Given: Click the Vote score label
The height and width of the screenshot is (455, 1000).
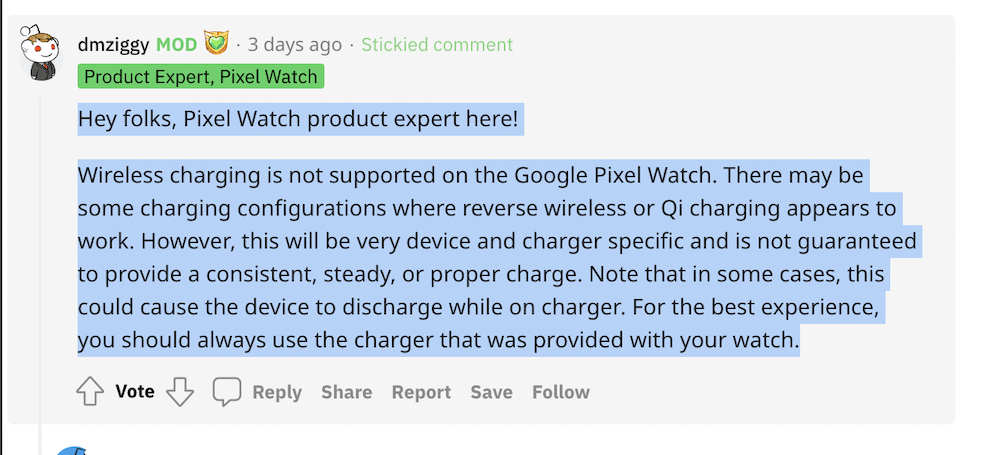Looking at the screenshot, I should click(135, 392).
